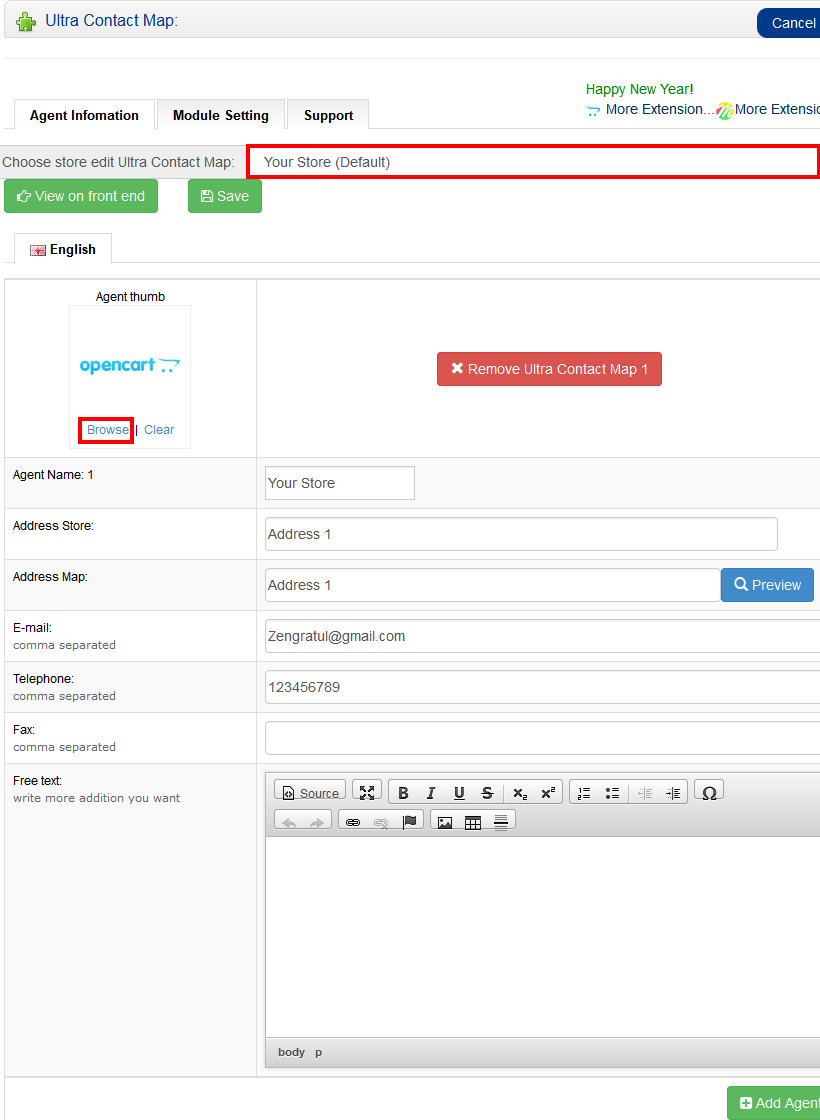Apply strikethrough formatting
This screenshot has width=820, height=1120.
tap(487, 793)
